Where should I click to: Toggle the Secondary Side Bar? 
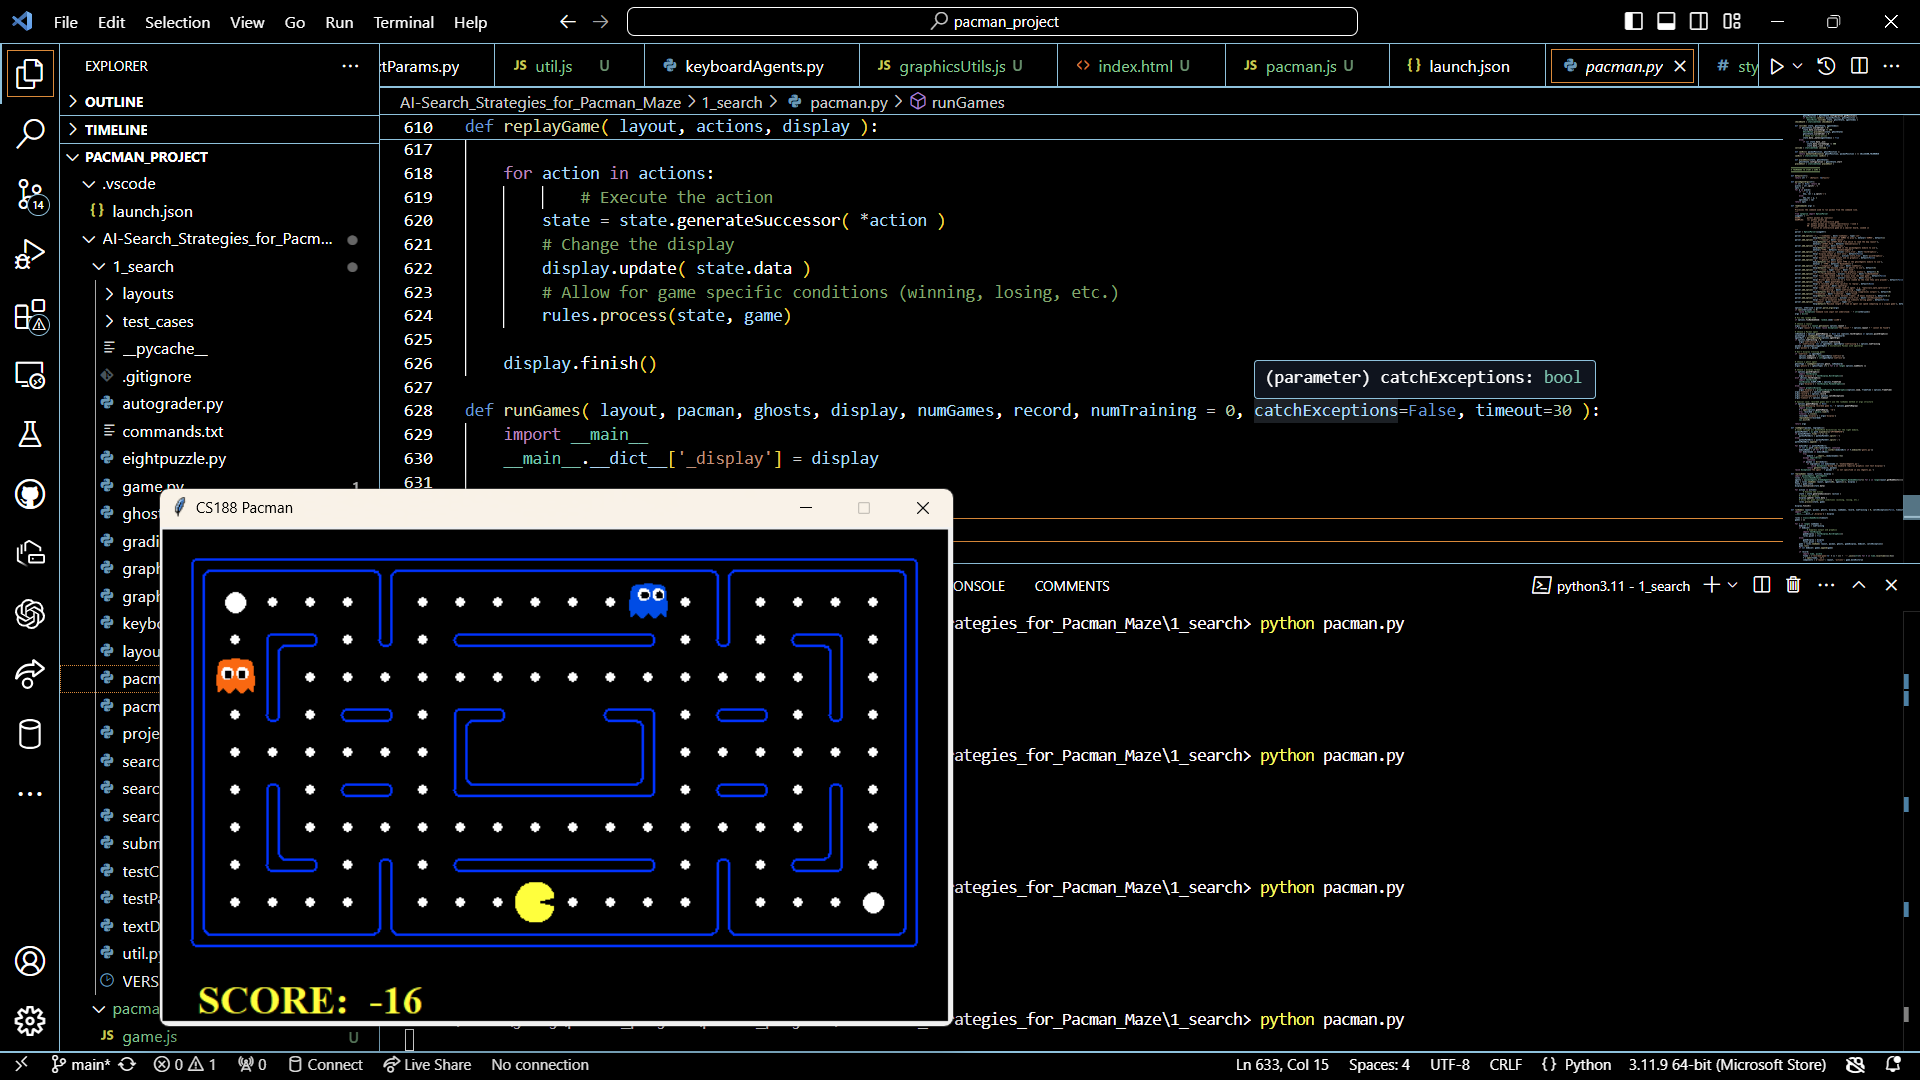[x=1699, y=20]
